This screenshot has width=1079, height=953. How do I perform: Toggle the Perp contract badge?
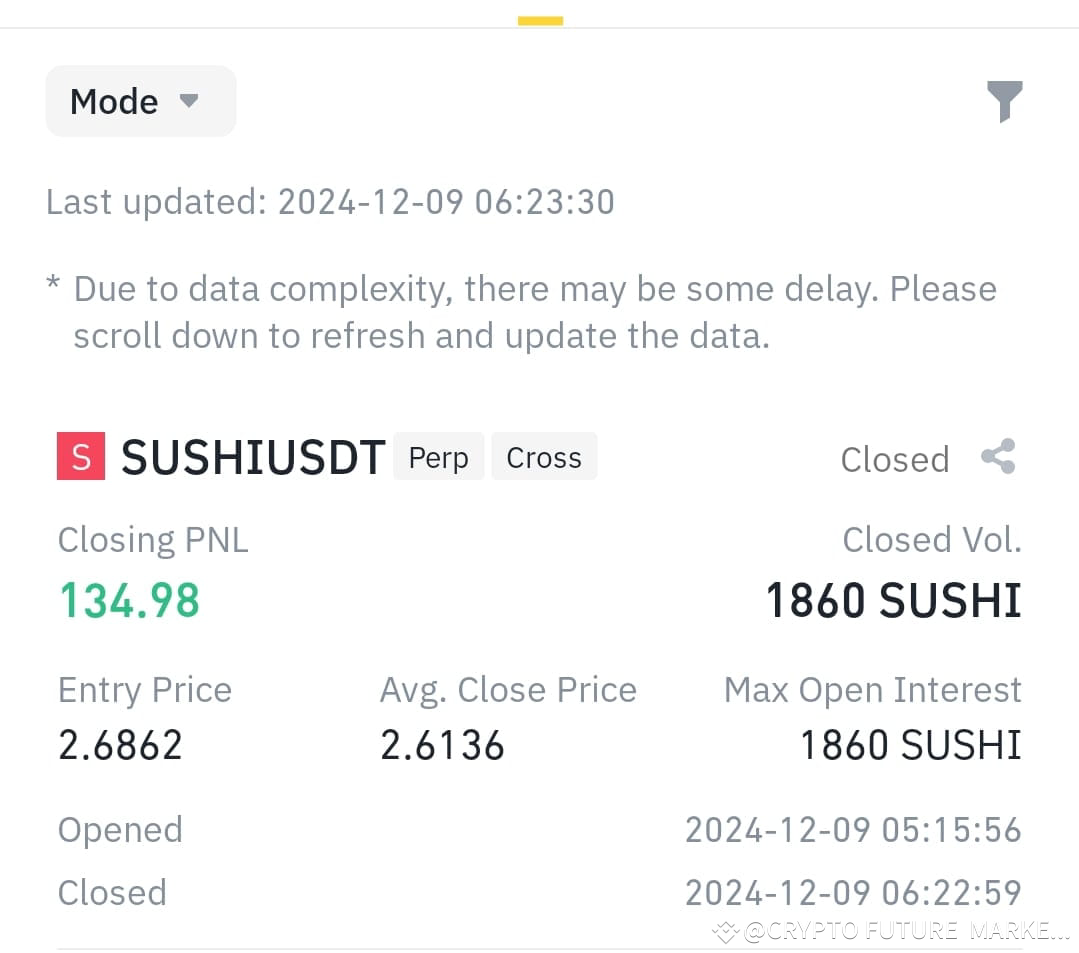pyautogui.click(x=438, y=456)
